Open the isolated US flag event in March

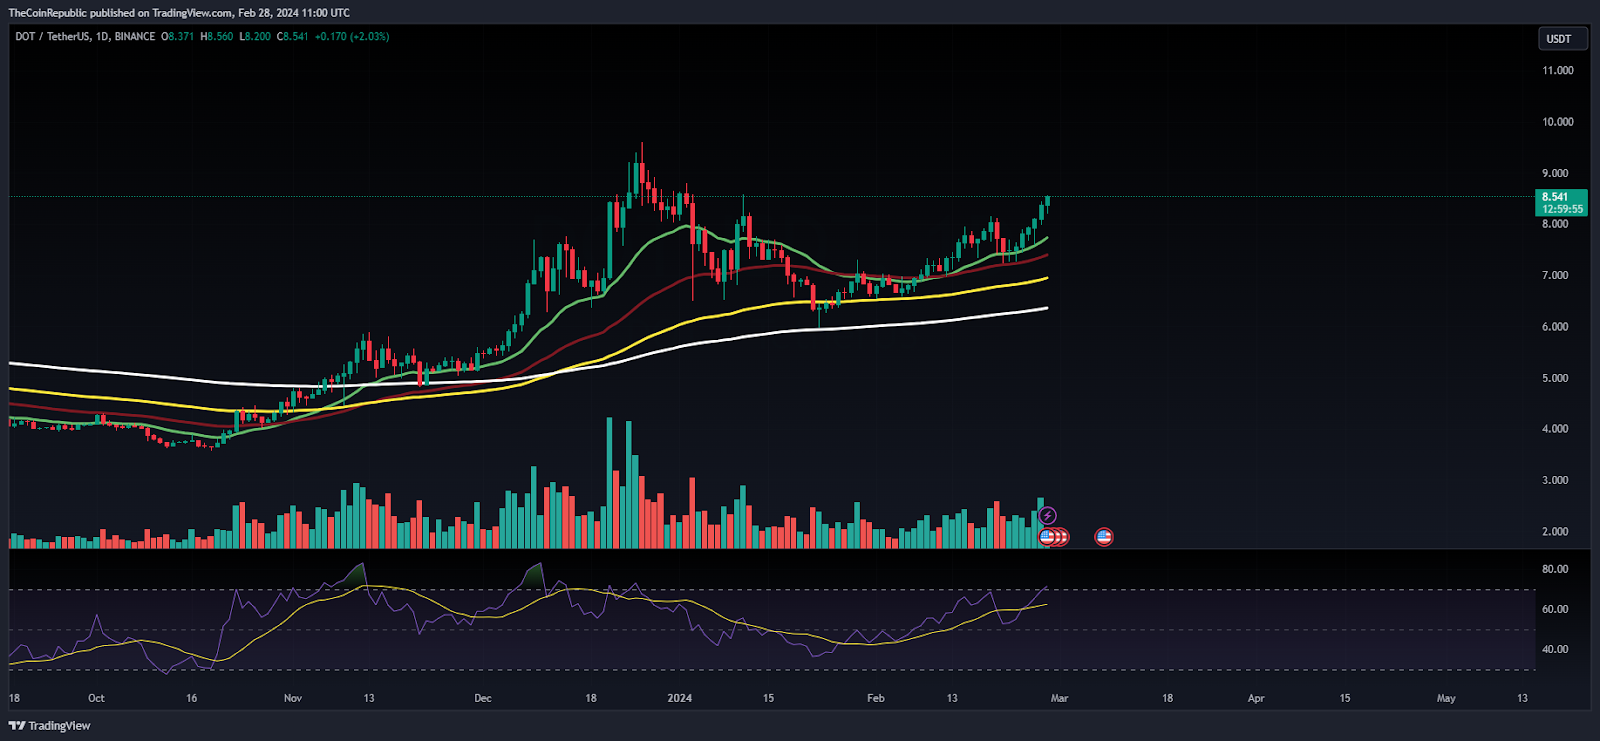pos(1104,537)
